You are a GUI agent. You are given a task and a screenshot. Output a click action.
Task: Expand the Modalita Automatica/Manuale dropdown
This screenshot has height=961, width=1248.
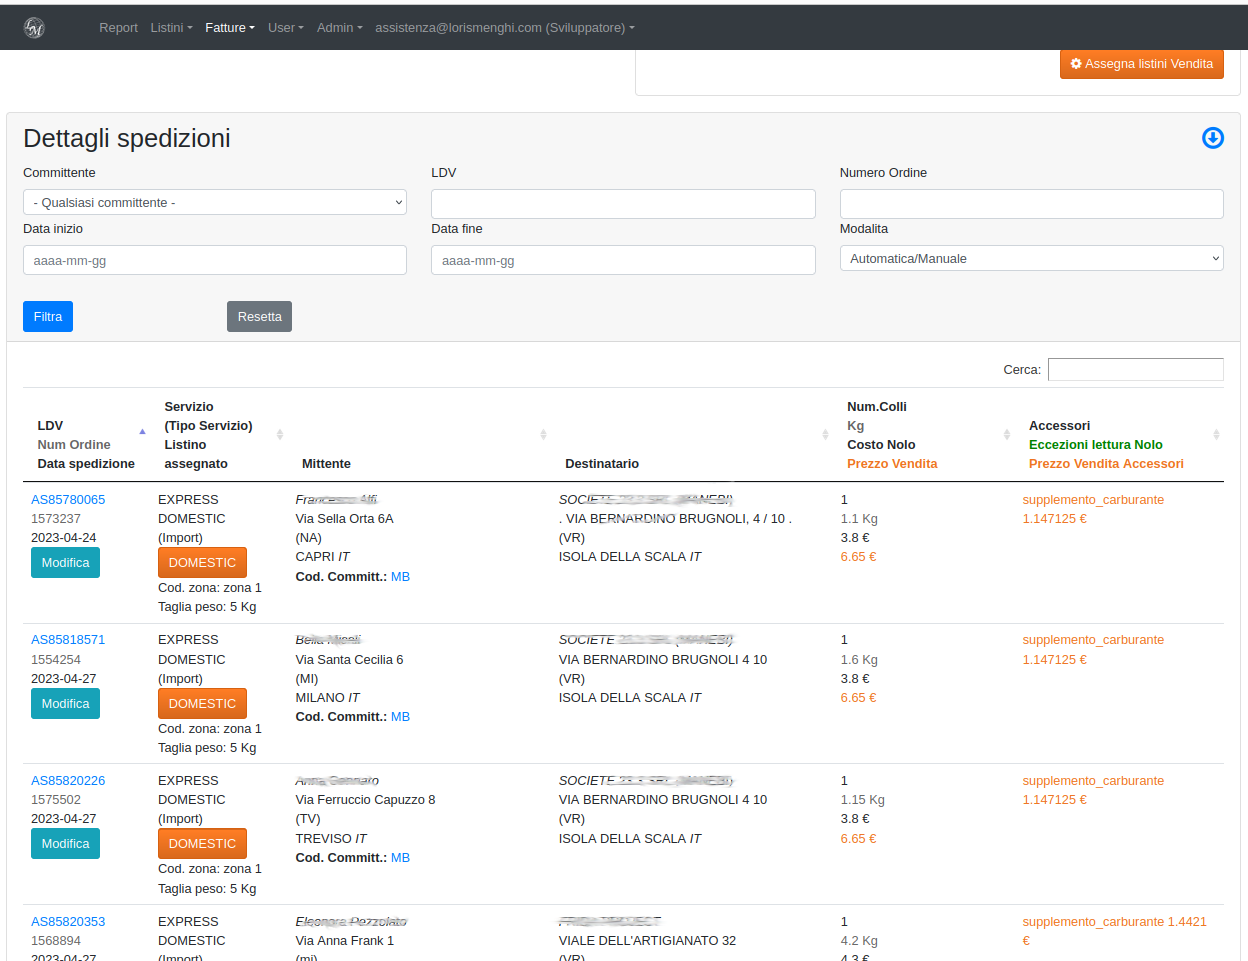(x=1031, y=258)
